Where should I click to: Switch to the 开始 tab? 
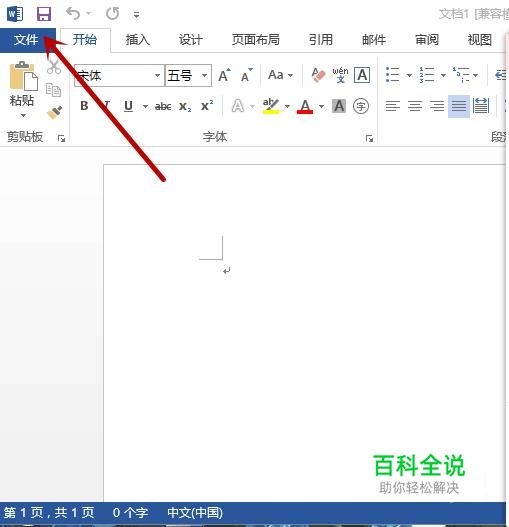pos(85,40)
